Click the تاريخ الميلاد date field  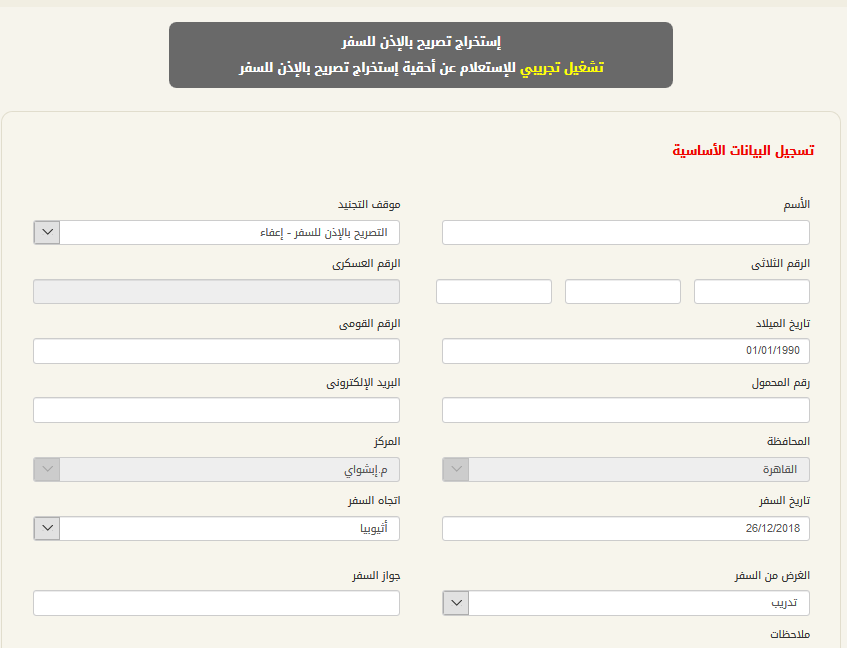click(x=626, y=351)
